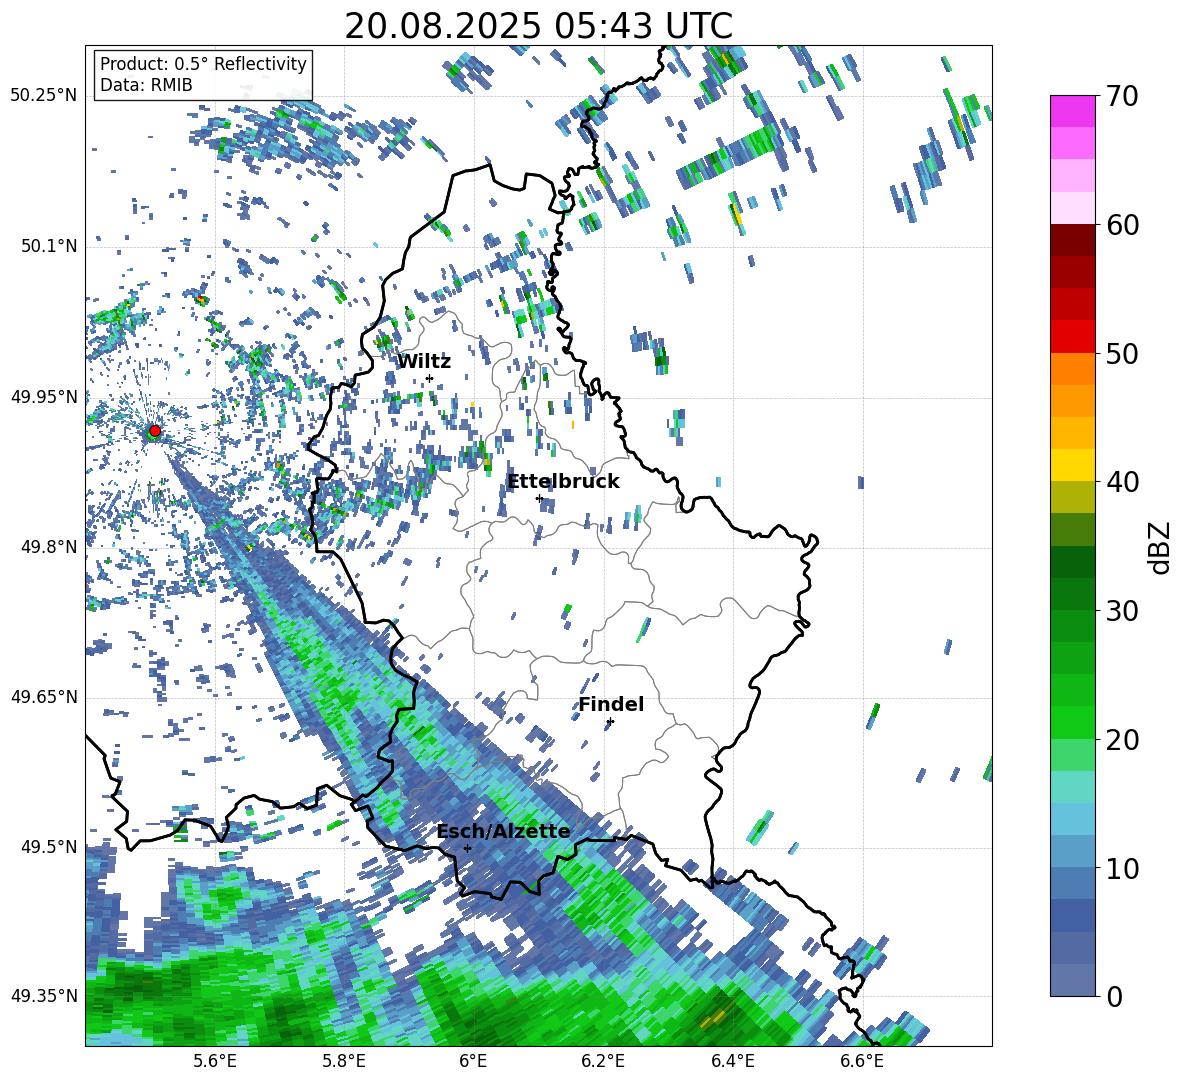
Task: Click the 50 tick on the colorbar
Action: (x=1122, y=353)
